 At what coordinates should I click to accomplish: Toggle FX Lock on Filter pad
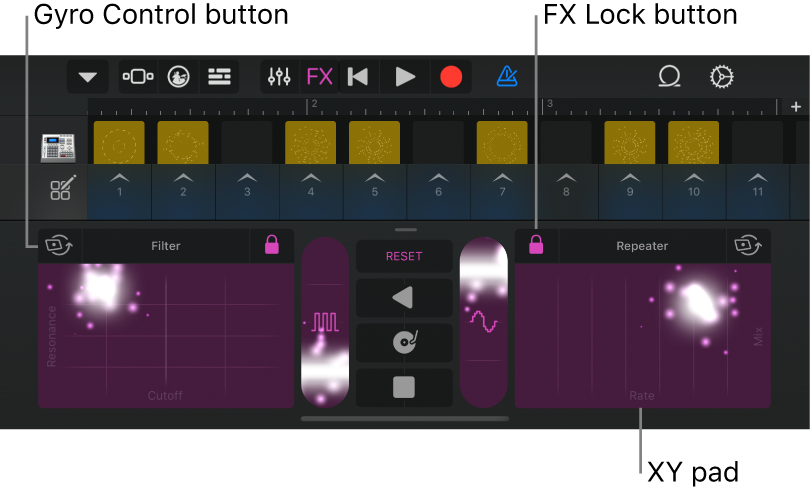coord(272,245)
